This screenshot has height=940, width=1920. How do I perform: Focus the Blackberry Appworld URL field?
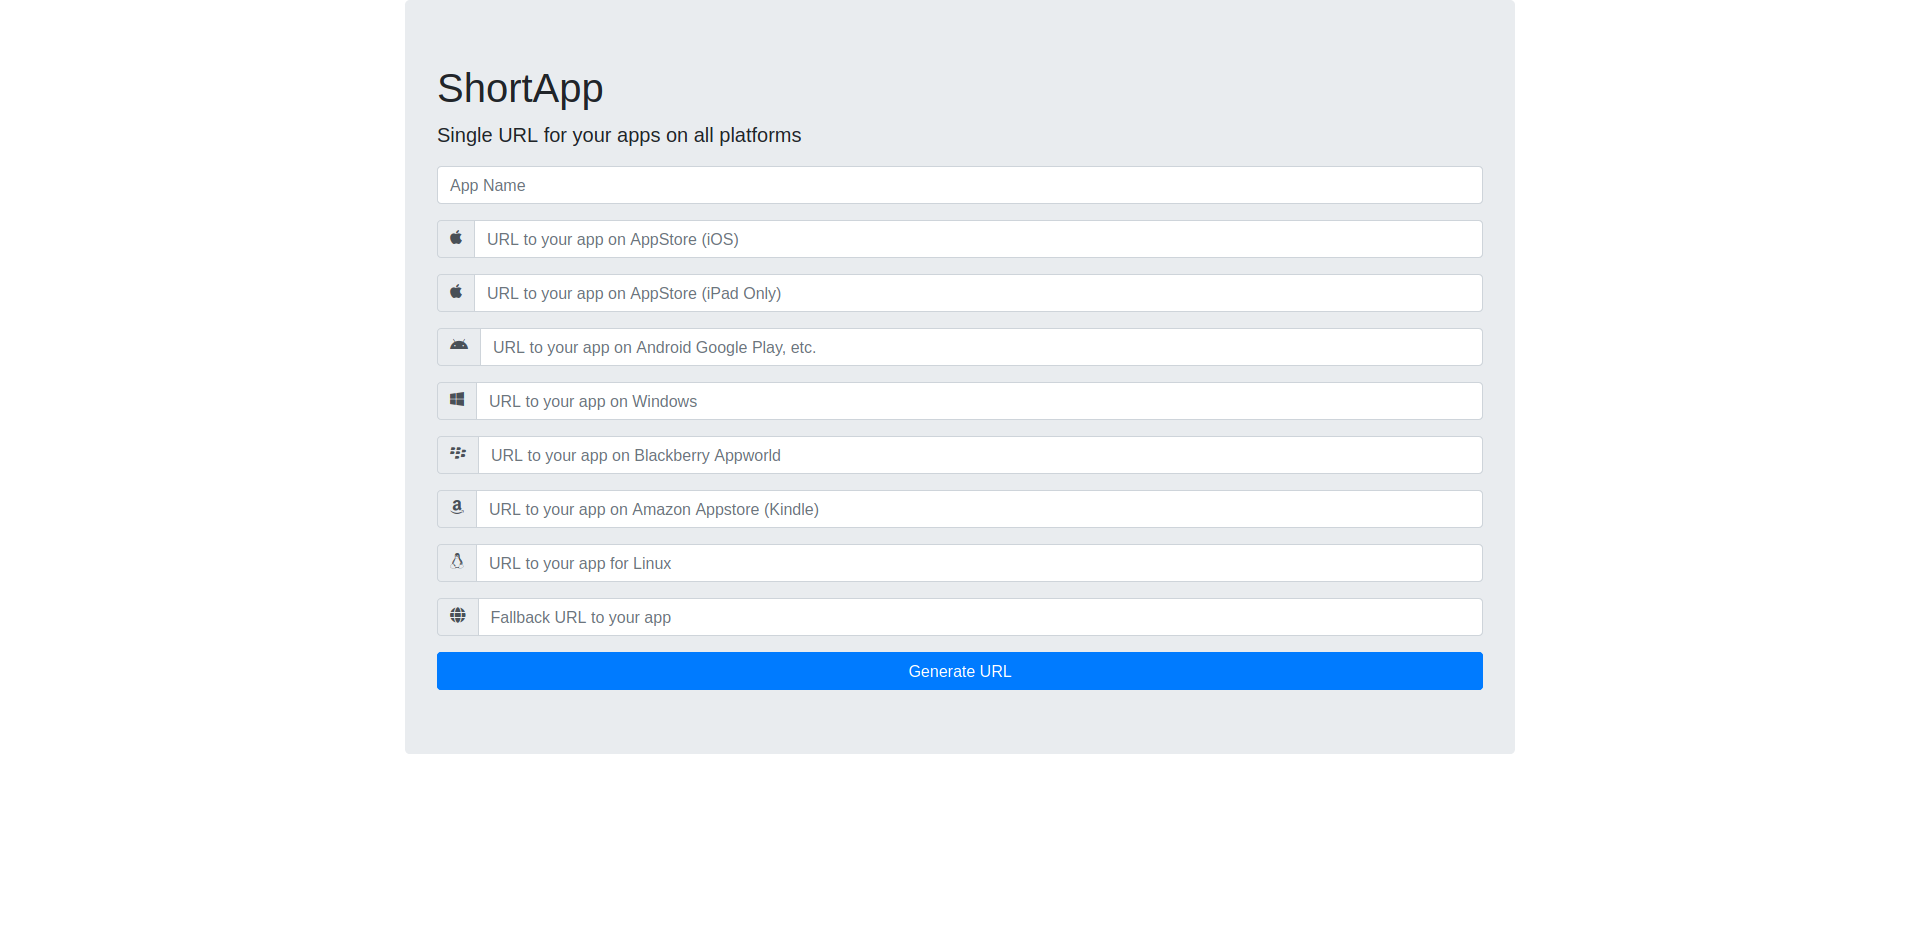(x=979, y=455)
